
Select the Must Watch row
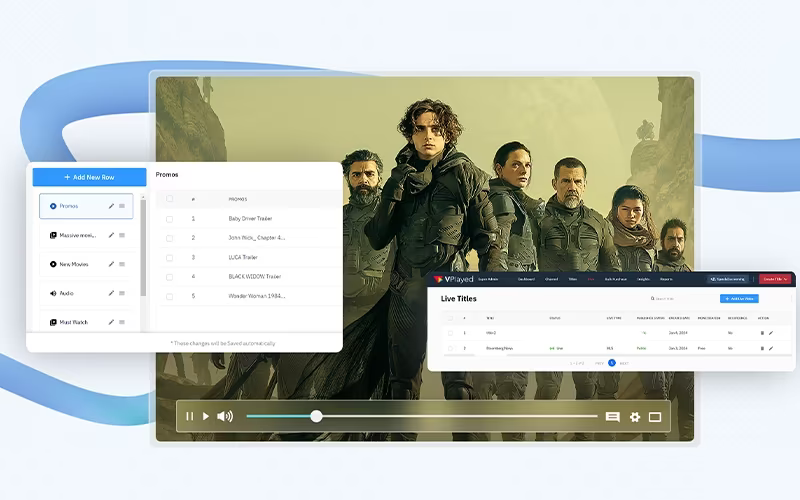(86, 322)
